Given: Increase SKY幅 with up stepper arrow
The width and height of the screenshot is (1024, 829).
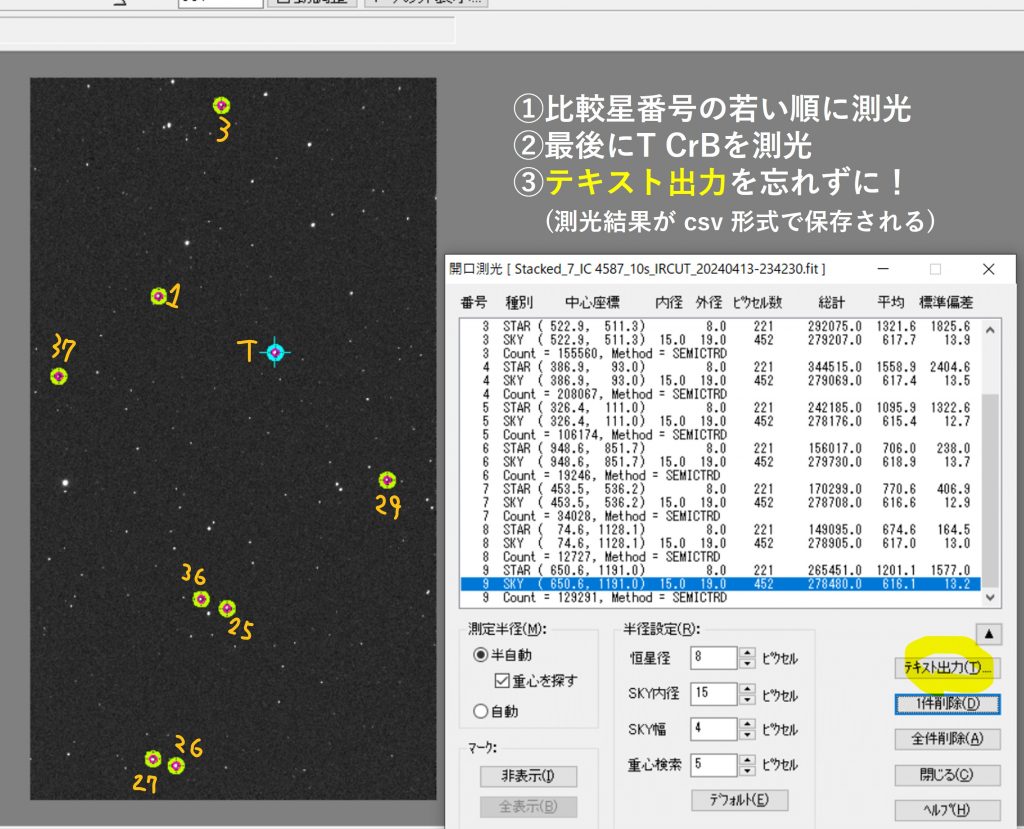Looking at the screenshot, I should tap(747, 723).
